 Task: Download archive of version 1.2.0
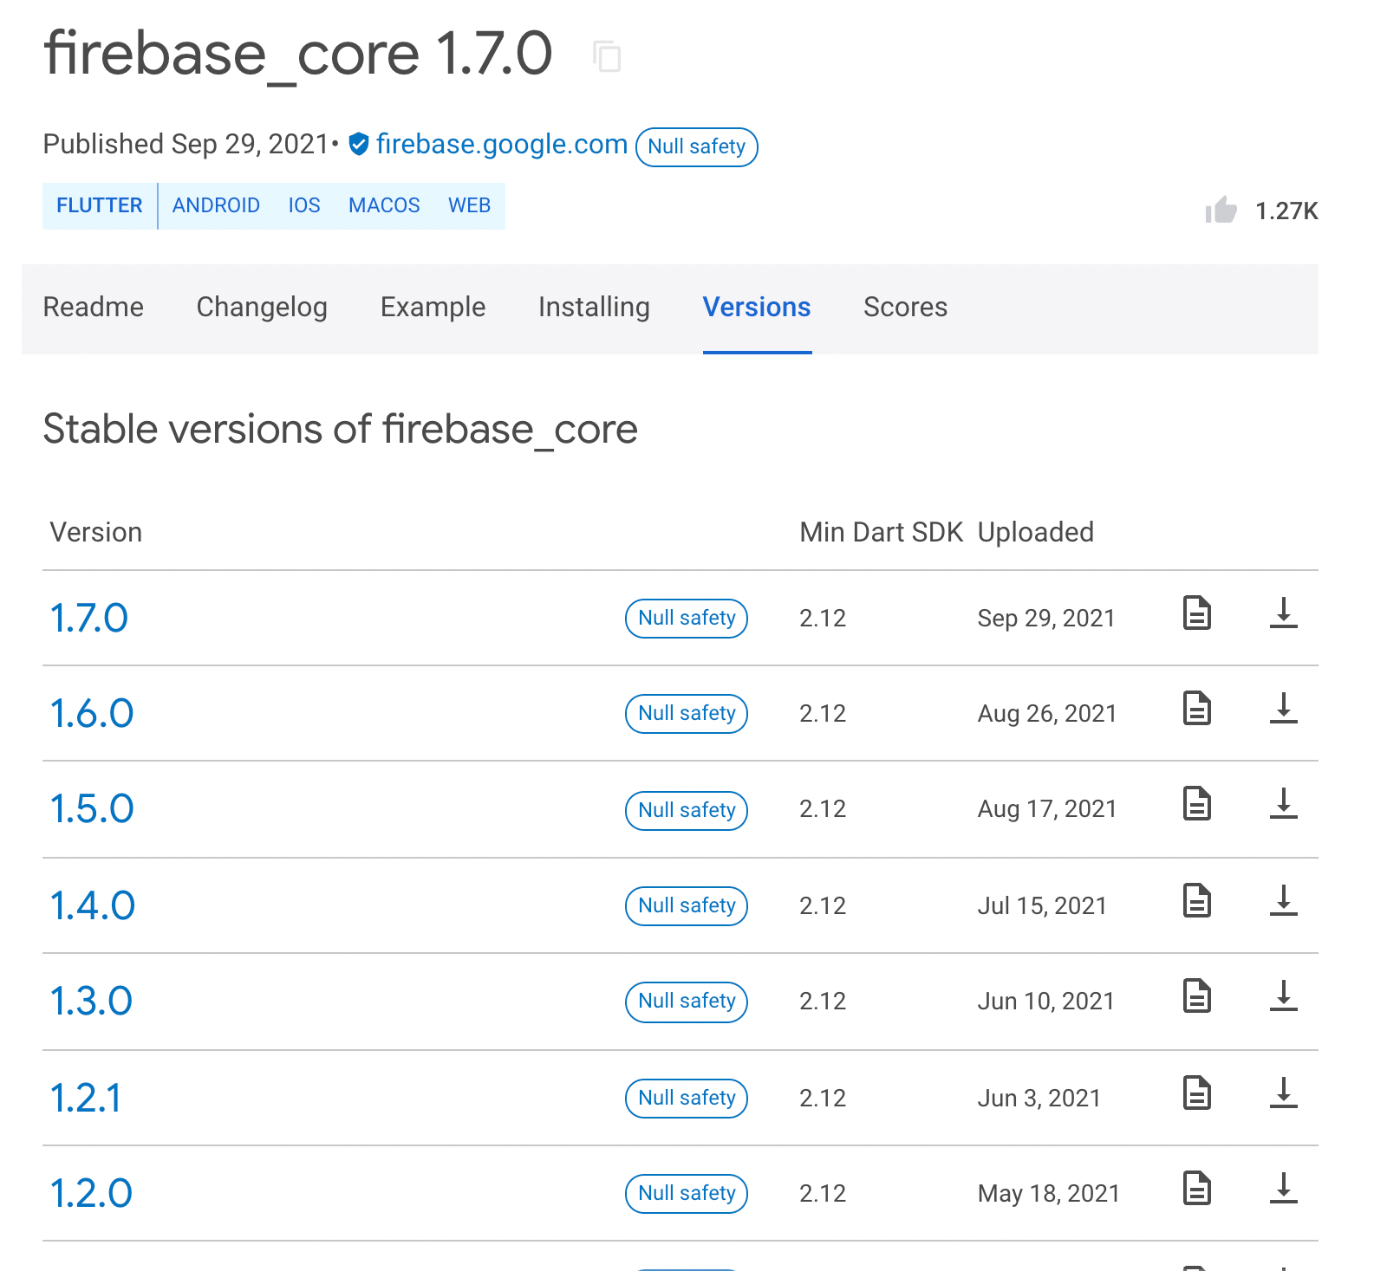[1284, 1187]
